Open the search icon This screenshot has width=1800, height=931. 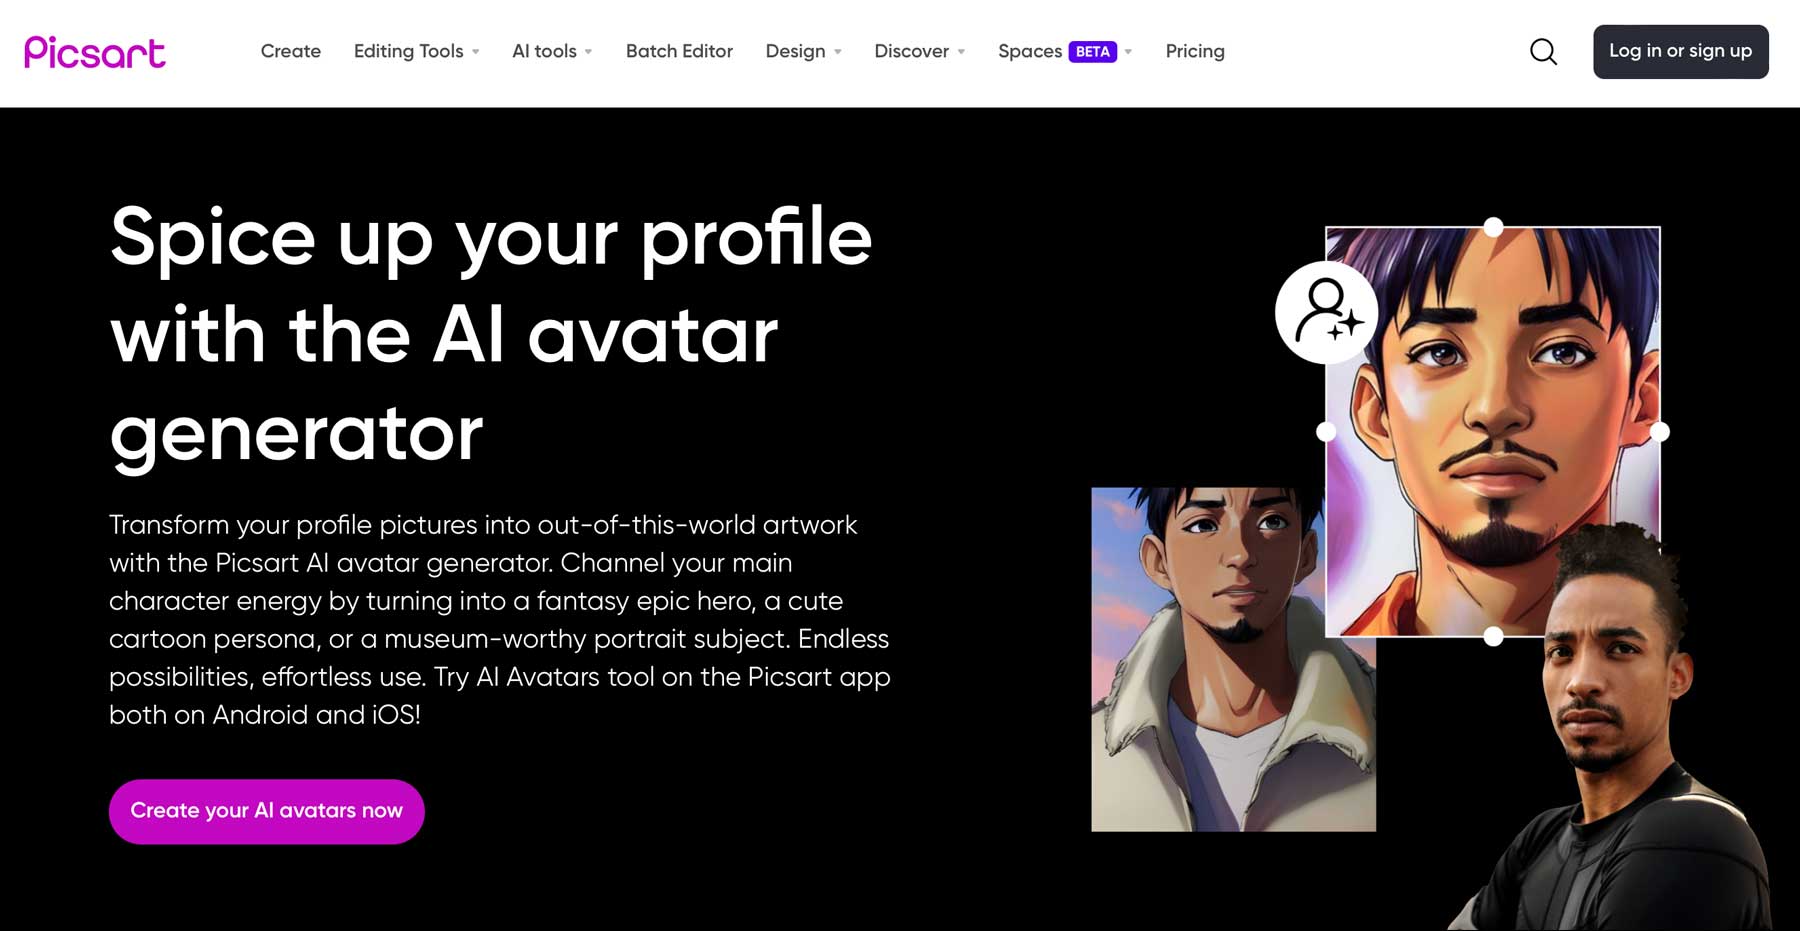click(x=1542, y=51)
